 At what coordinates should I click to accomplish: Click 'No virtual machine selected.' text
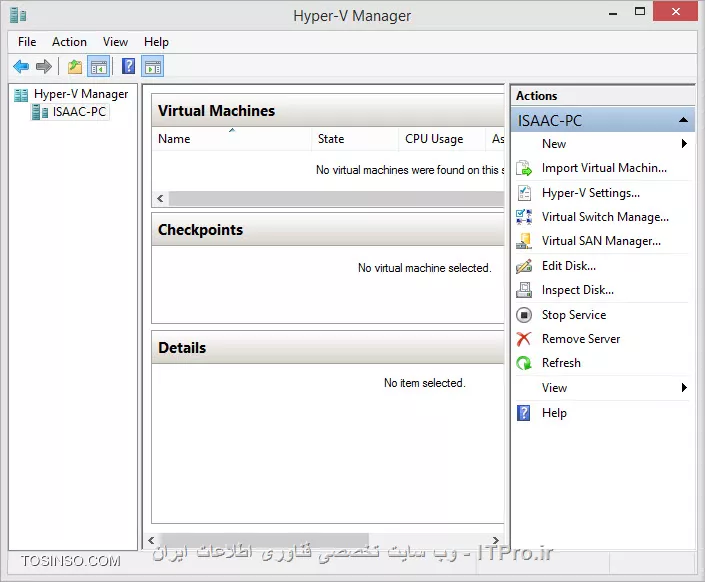[x=424, y=268]
